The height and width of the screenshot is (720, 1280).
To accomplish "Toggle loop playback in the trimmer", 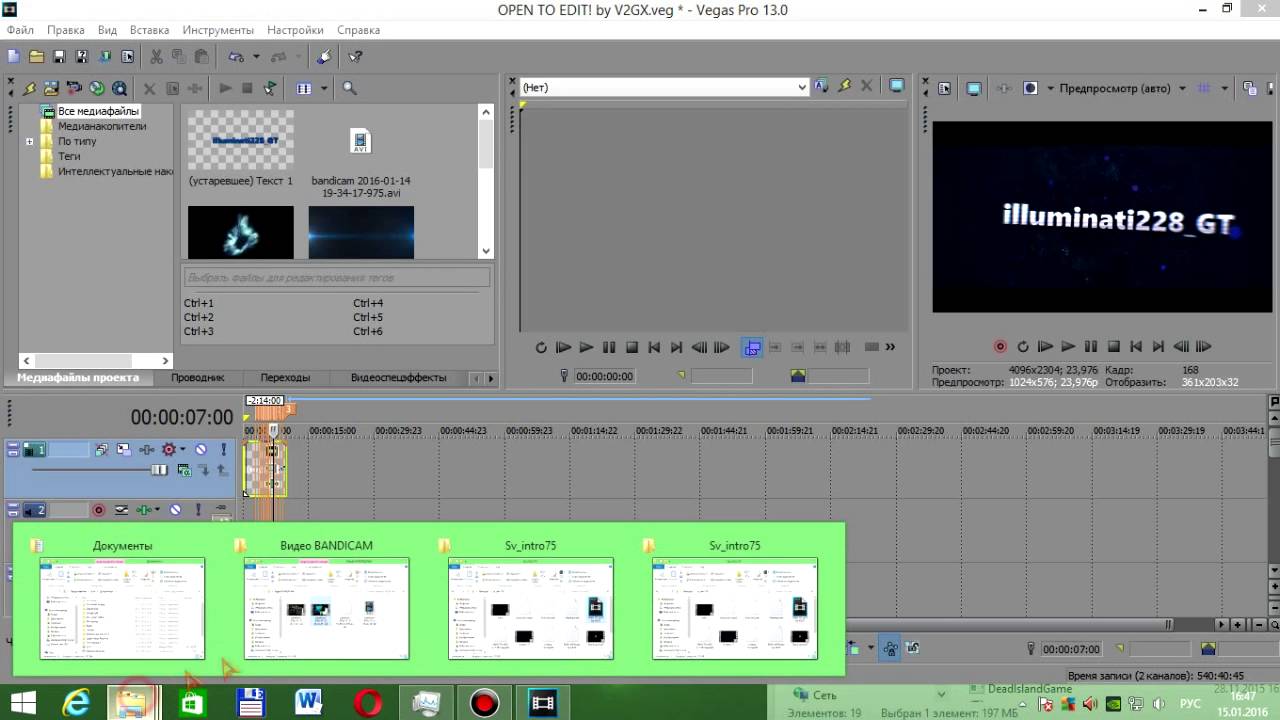I will click(541, 347).
